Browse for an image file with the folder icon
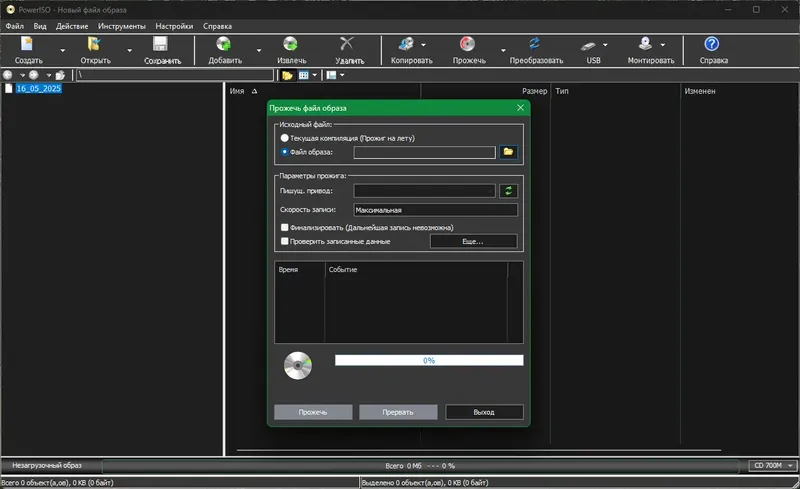 click(508, 152)
